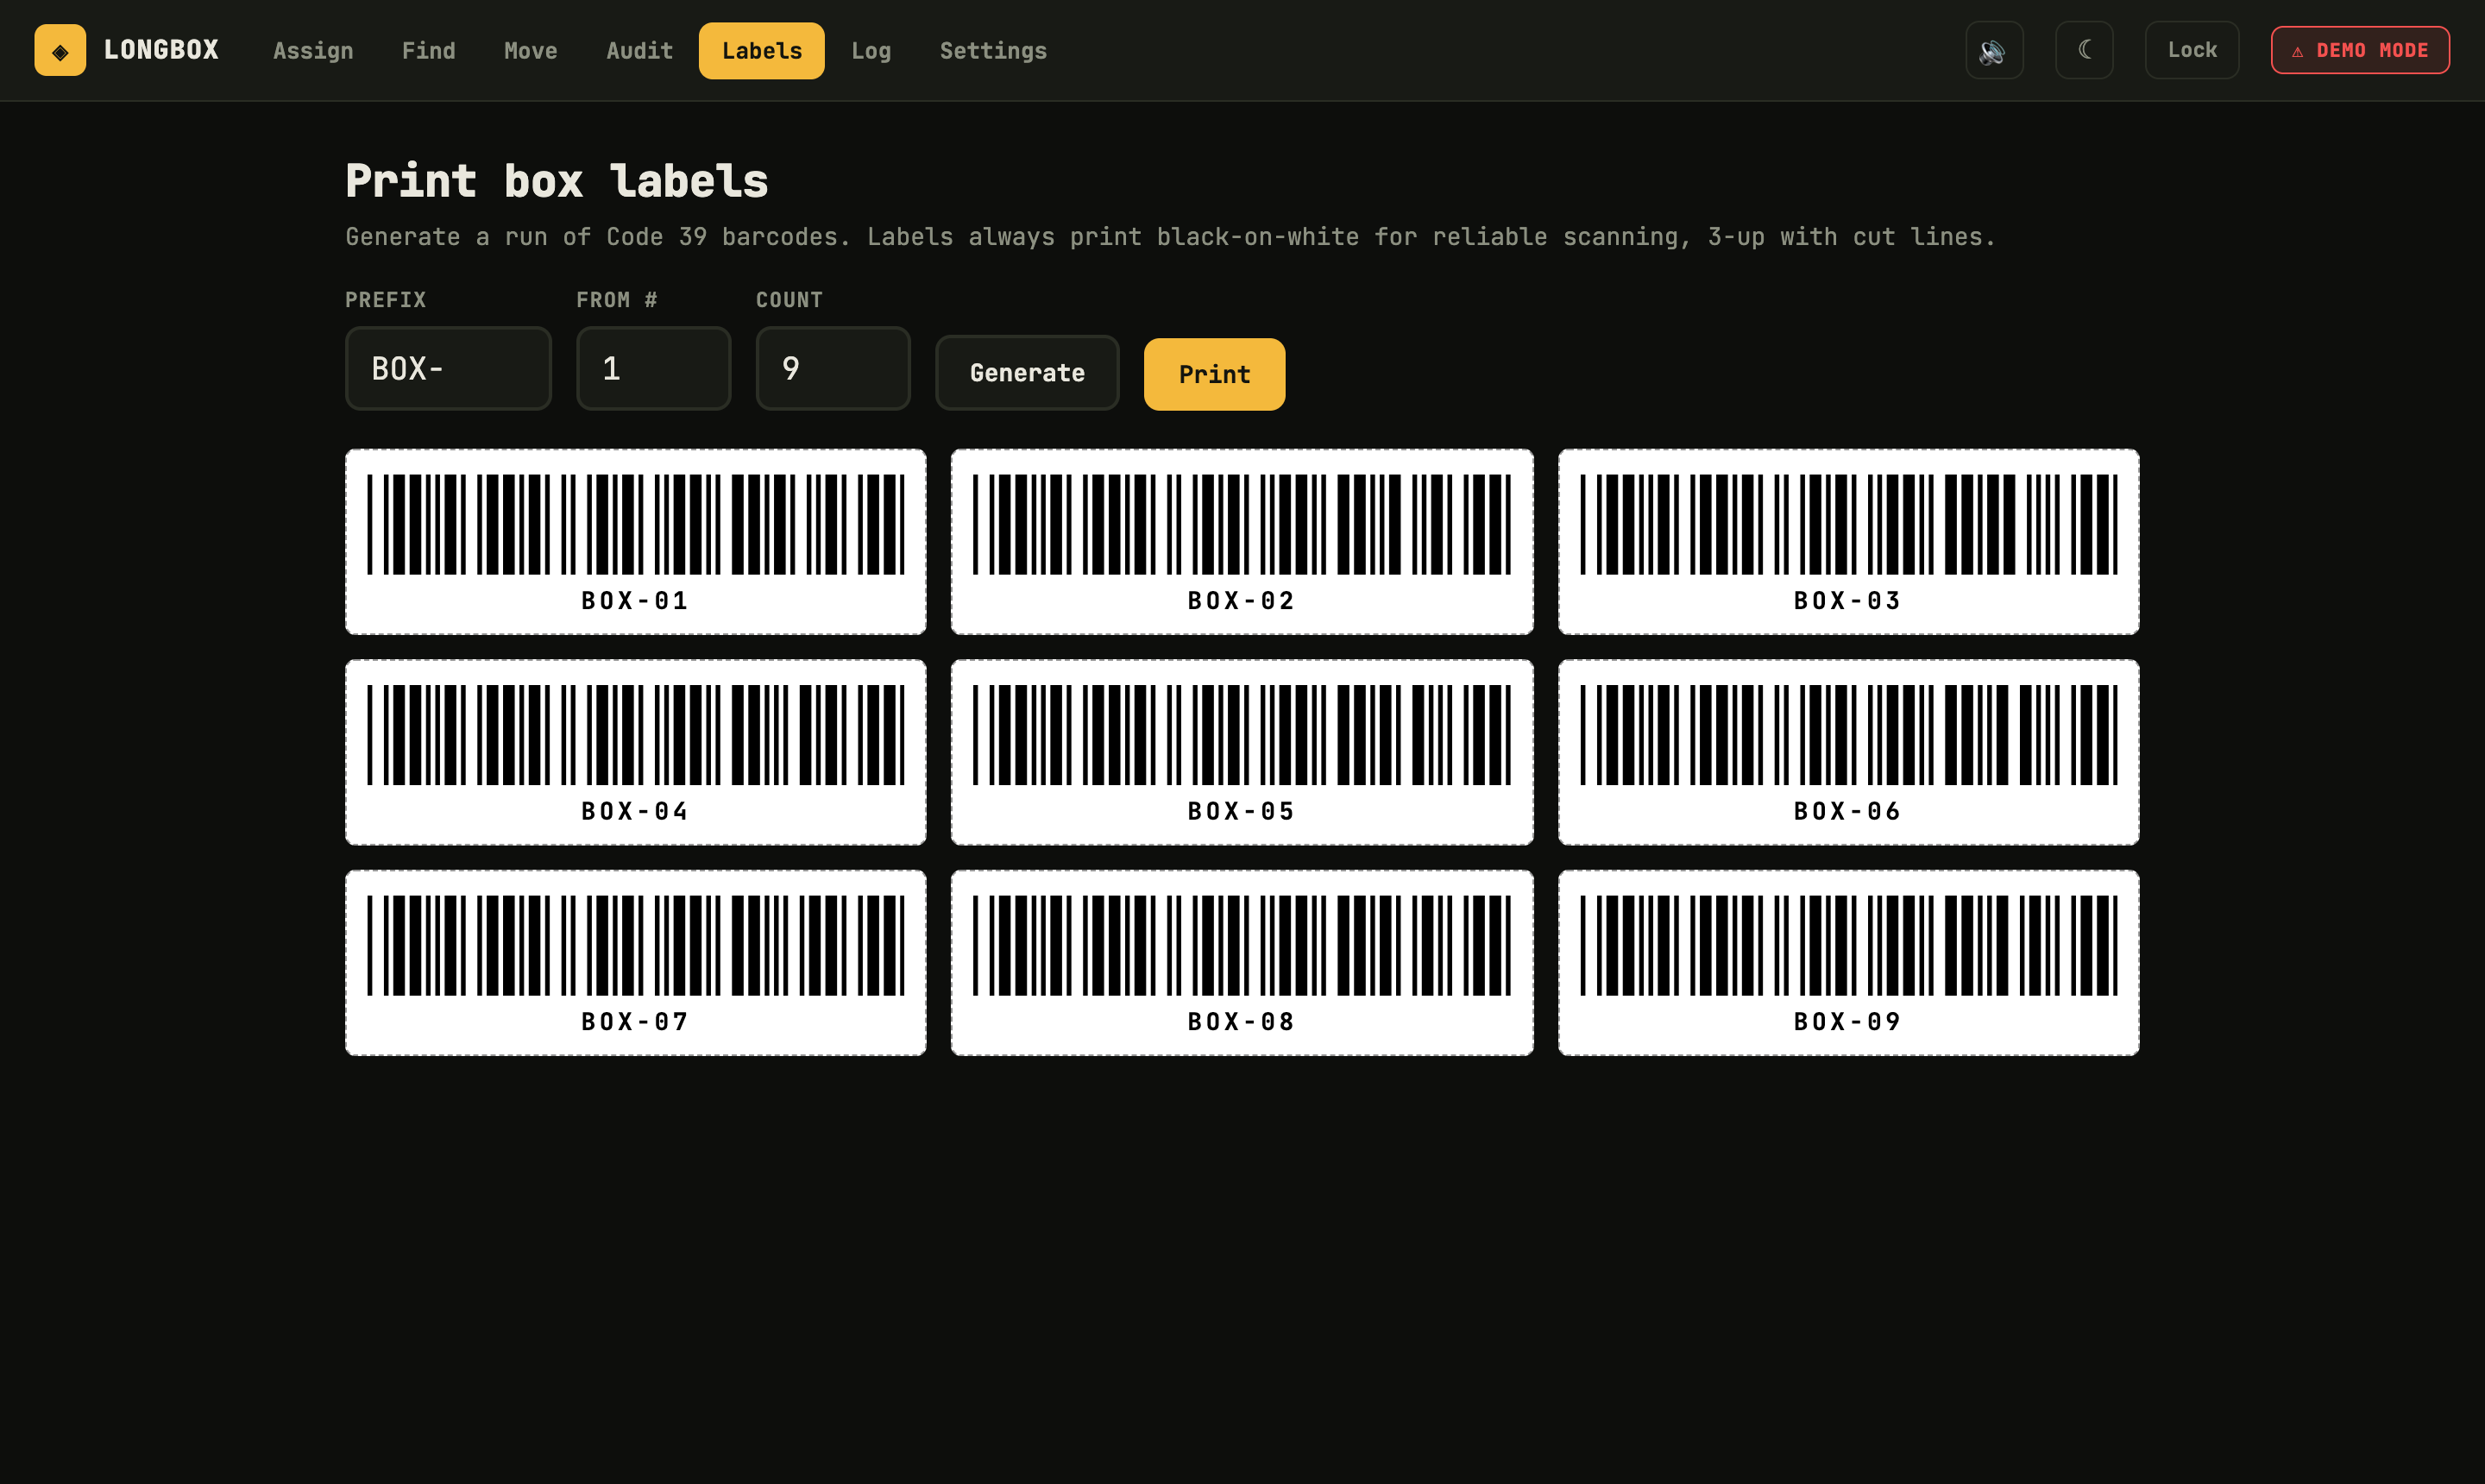
Task: Select the BOX-09 barcode label
Action: pos(1848,963)
